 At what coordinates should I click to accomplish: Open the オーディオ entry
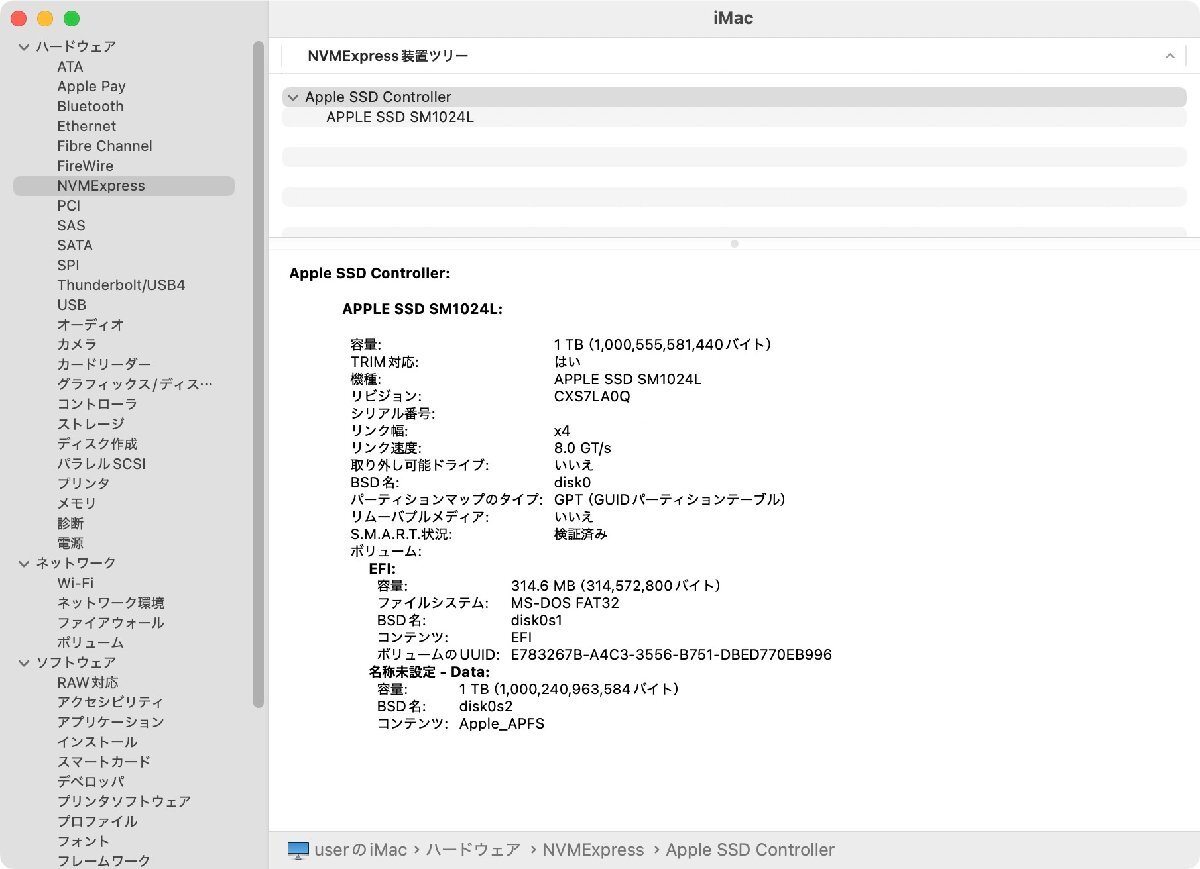point(90,325)
